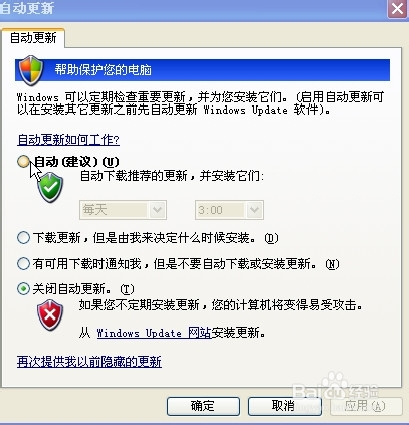The height and width of the screenshot is (425, 409).
Task: Click the 应用(A) button
Action: [x=366, y=406]
